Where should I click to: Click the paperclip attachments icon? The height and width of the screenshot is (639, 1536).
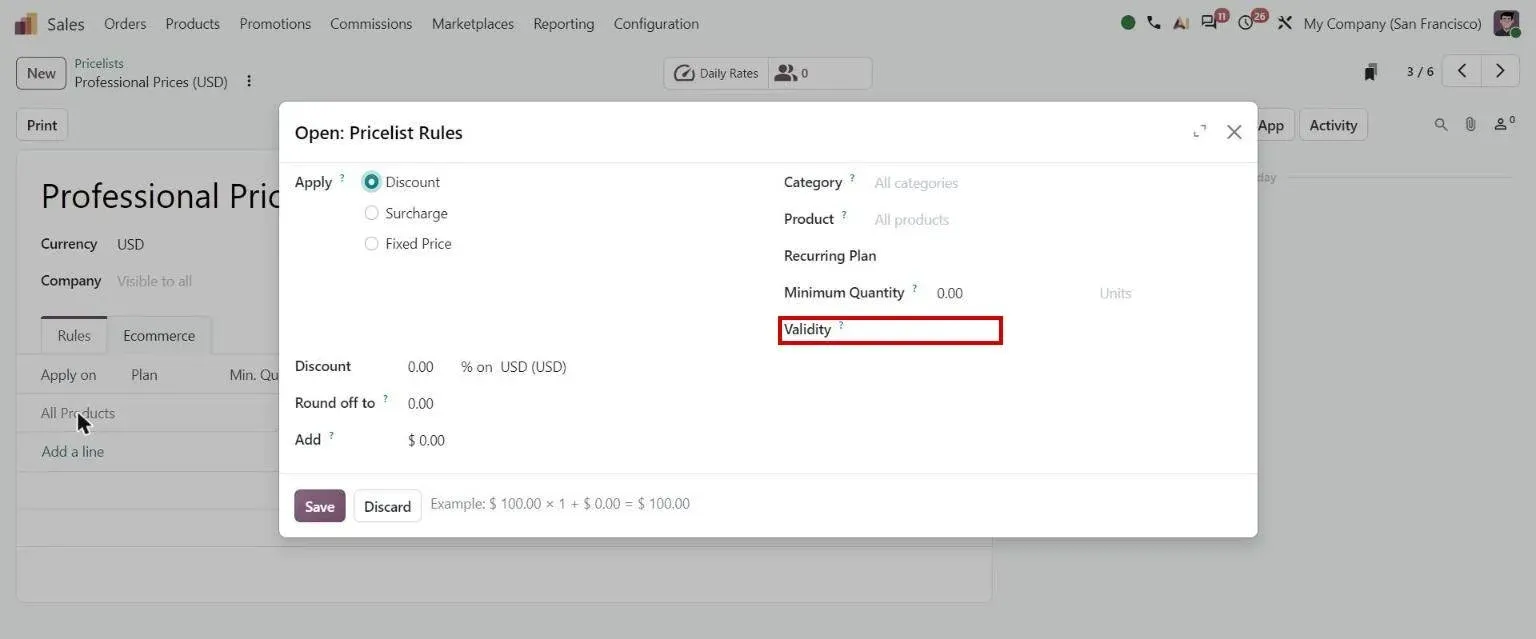(x=1470, y=125)
